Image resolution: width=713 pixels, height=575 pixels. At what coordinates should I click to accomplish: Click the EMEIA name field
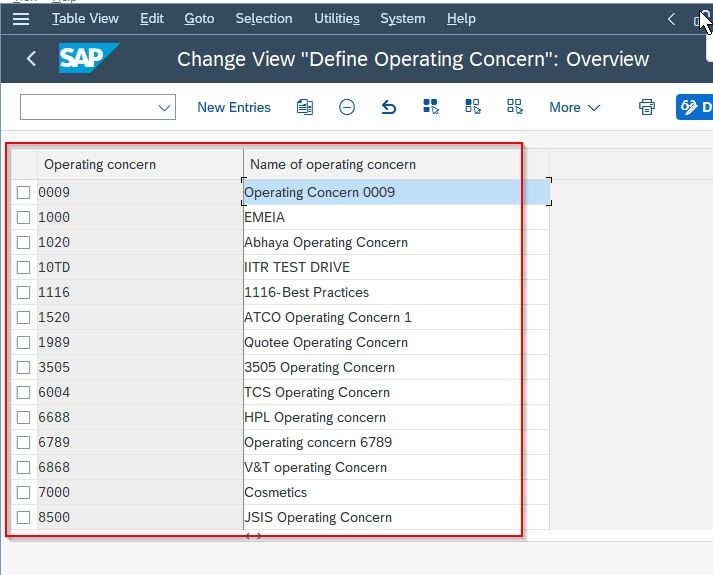[x=396, y=217]
